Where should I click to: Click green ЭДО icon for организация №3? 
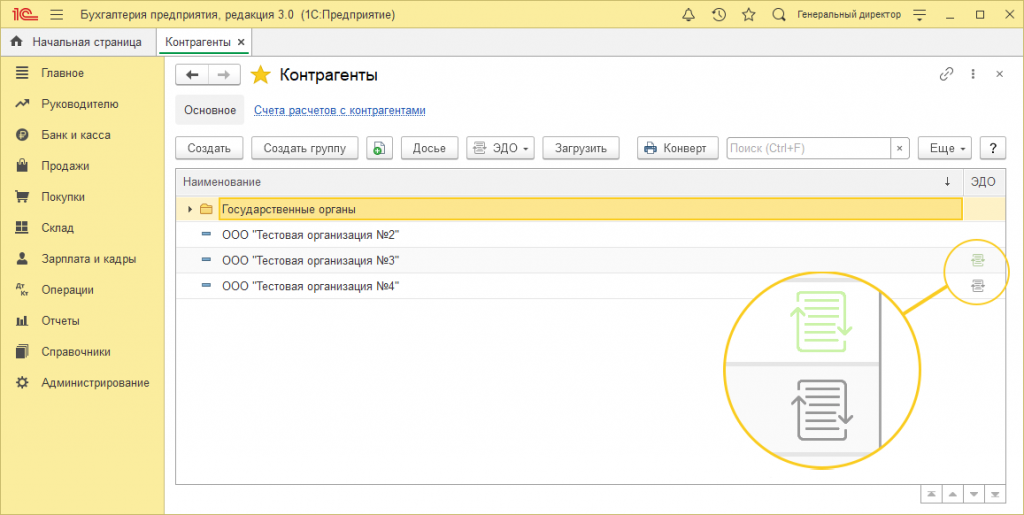coord(978,260)
